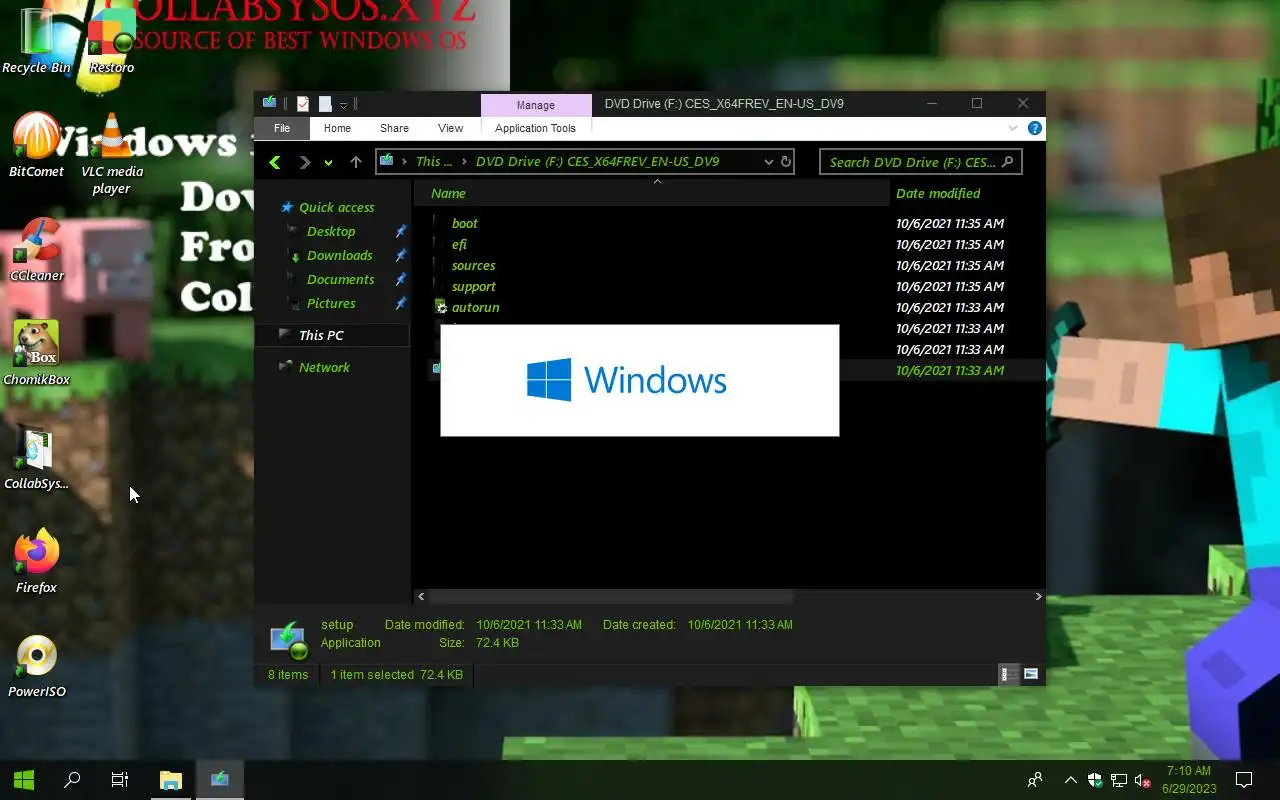This screenshot has height=800, width=1280.
Task: Click the Manage contextual tab
Action: (536, 105)
